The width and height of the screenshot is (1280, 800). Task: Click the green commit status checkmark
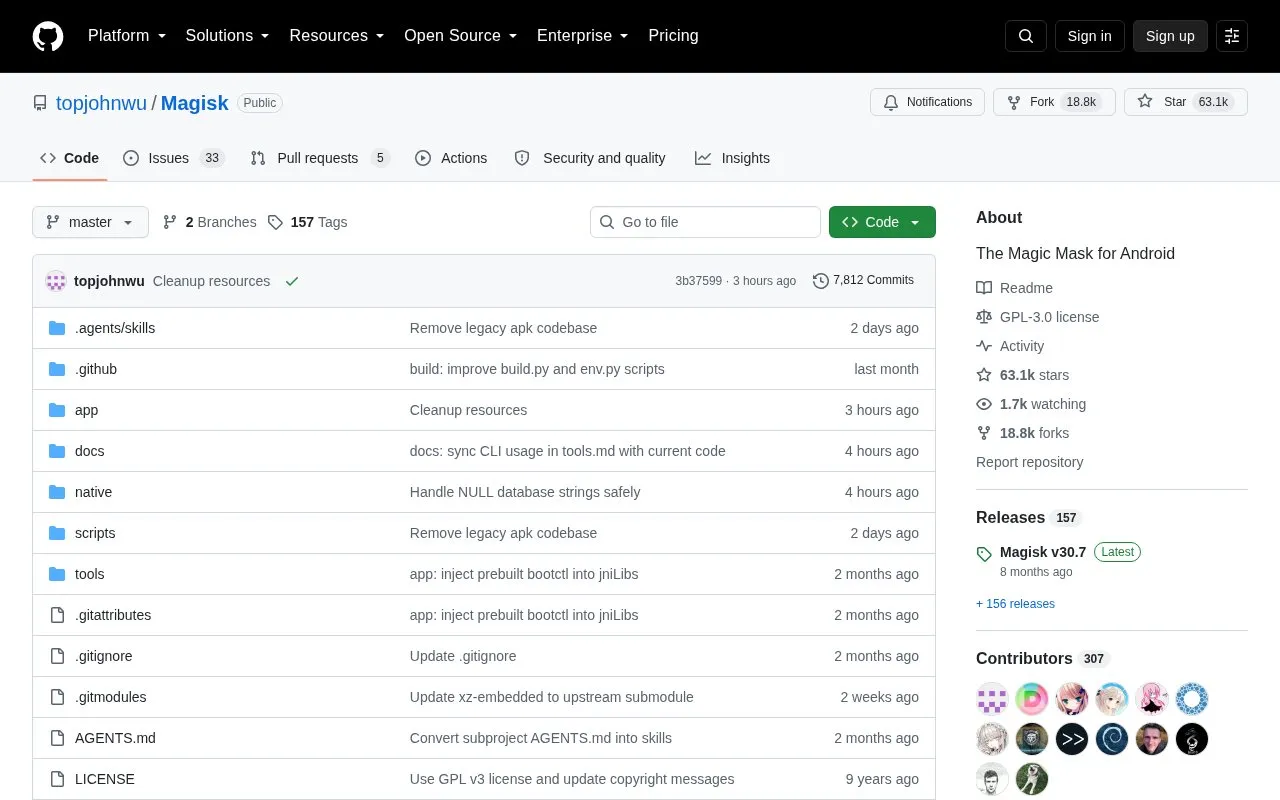tap(292, 281)
